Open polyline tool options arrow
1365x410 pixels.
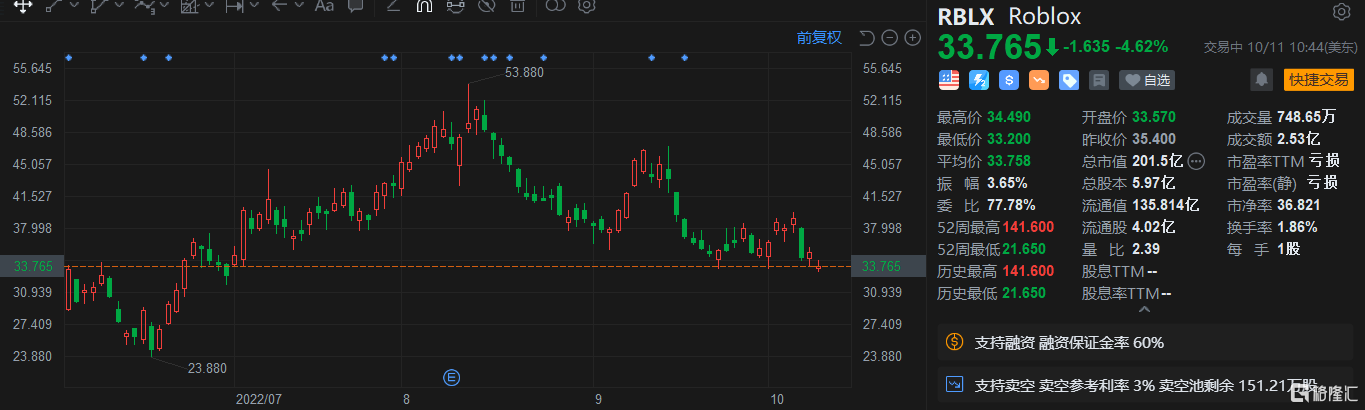tap(118, 6)
